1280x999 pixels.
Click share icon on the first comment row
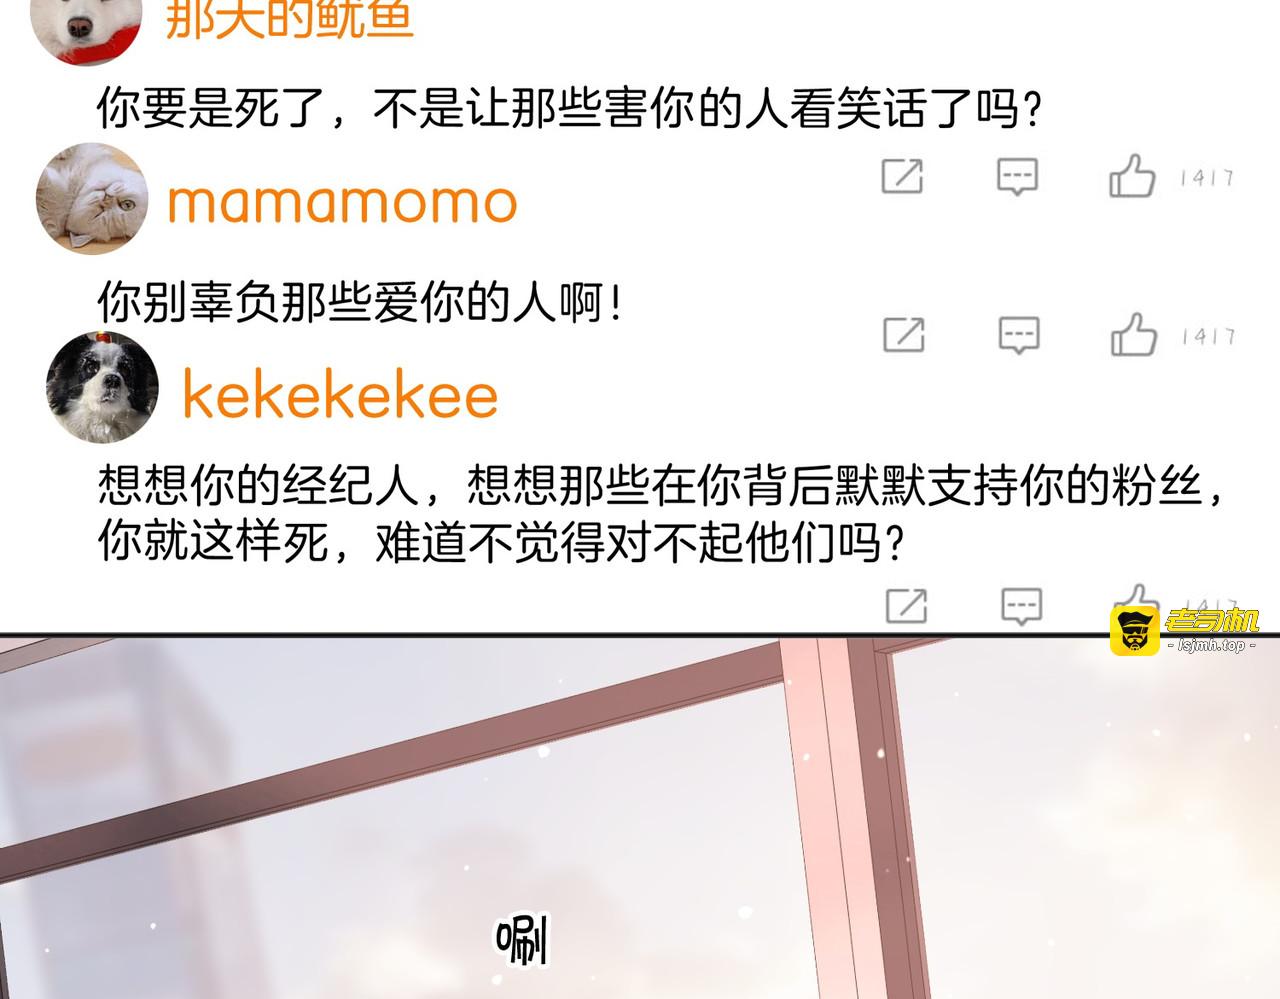click(x=902, y=176)
